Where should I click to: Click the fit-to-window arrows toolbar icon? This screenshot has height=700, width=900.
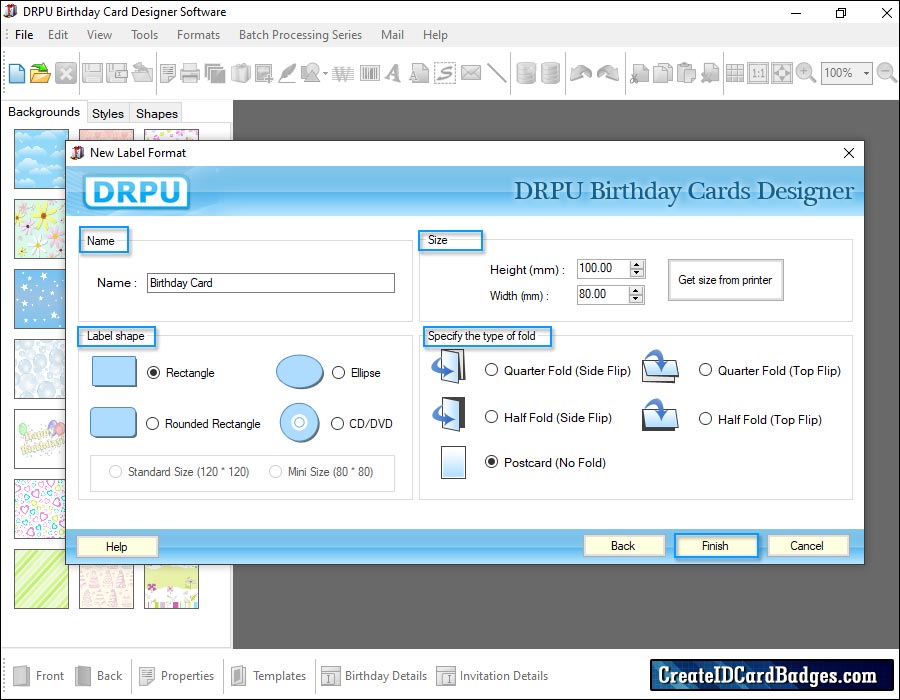pyautogui.click(x=782, y=73)
